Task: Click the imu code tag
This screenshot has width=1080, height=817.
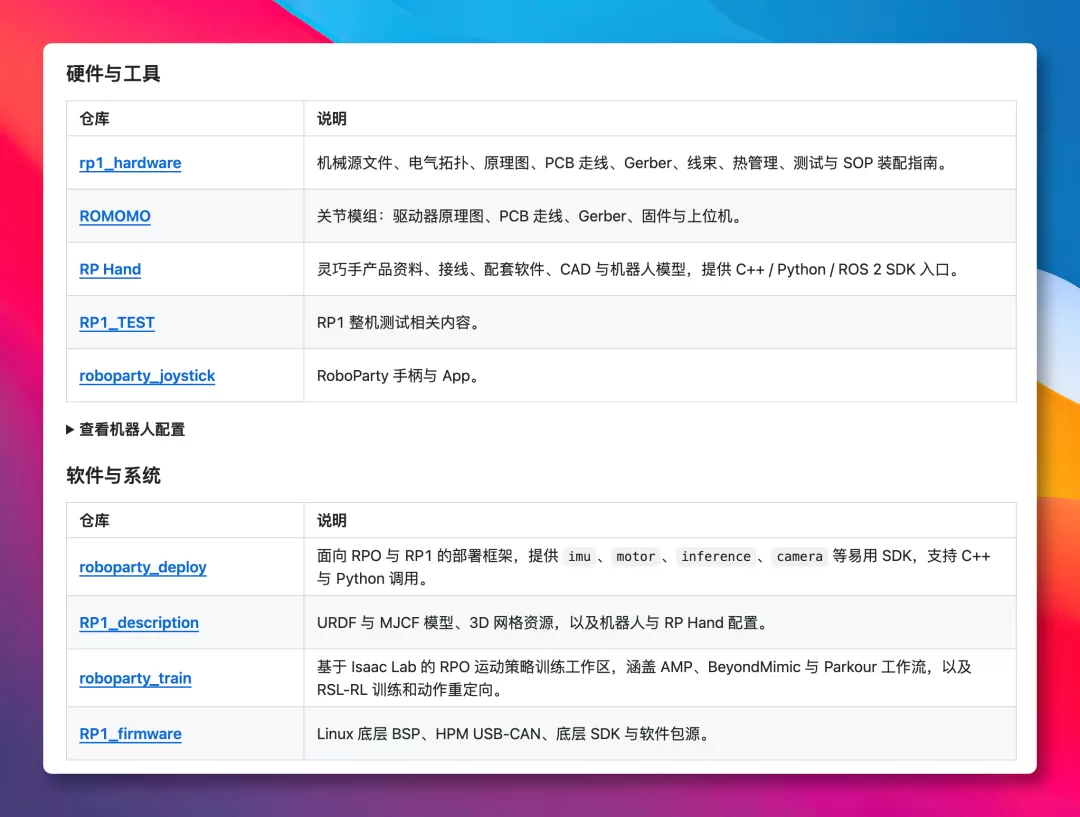Action: [579, 557]
